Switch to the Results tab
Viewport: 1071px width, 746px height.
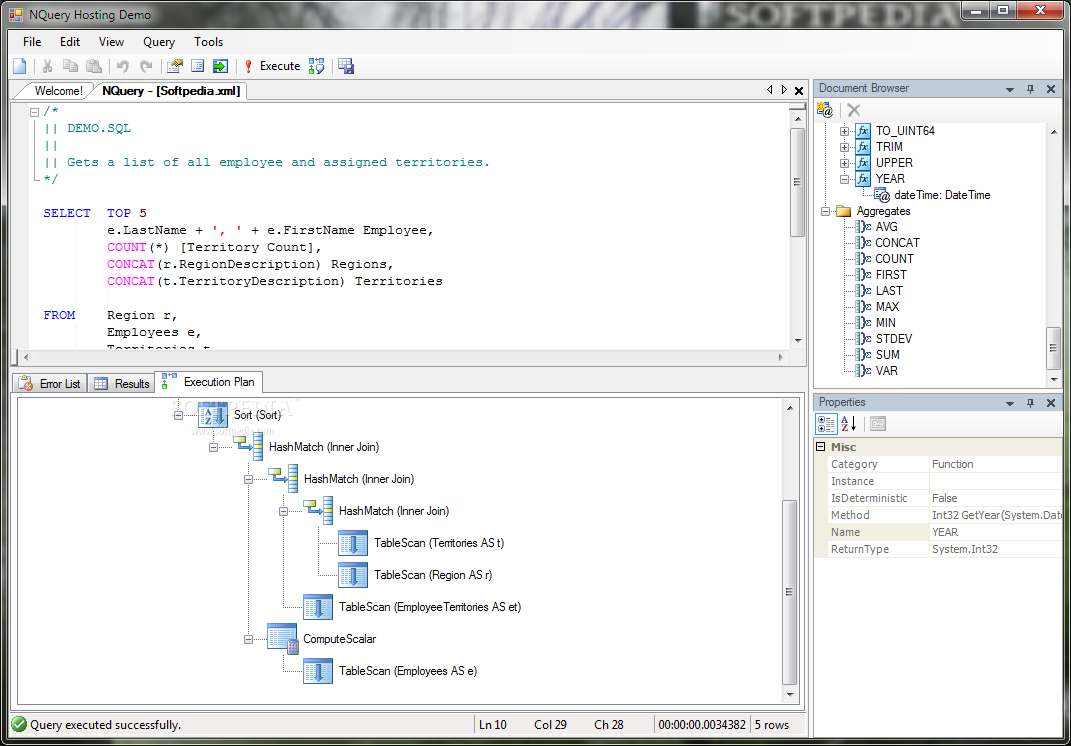[122, 383]
